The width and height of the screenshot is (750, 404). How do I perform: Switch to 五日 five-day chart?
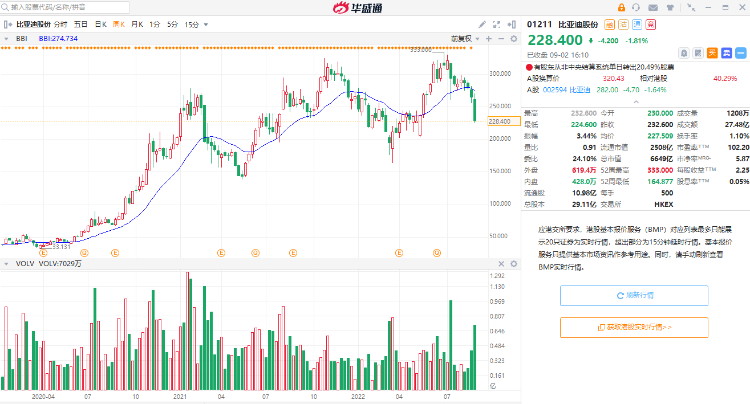pyautogui.click(x=81, y=24)
